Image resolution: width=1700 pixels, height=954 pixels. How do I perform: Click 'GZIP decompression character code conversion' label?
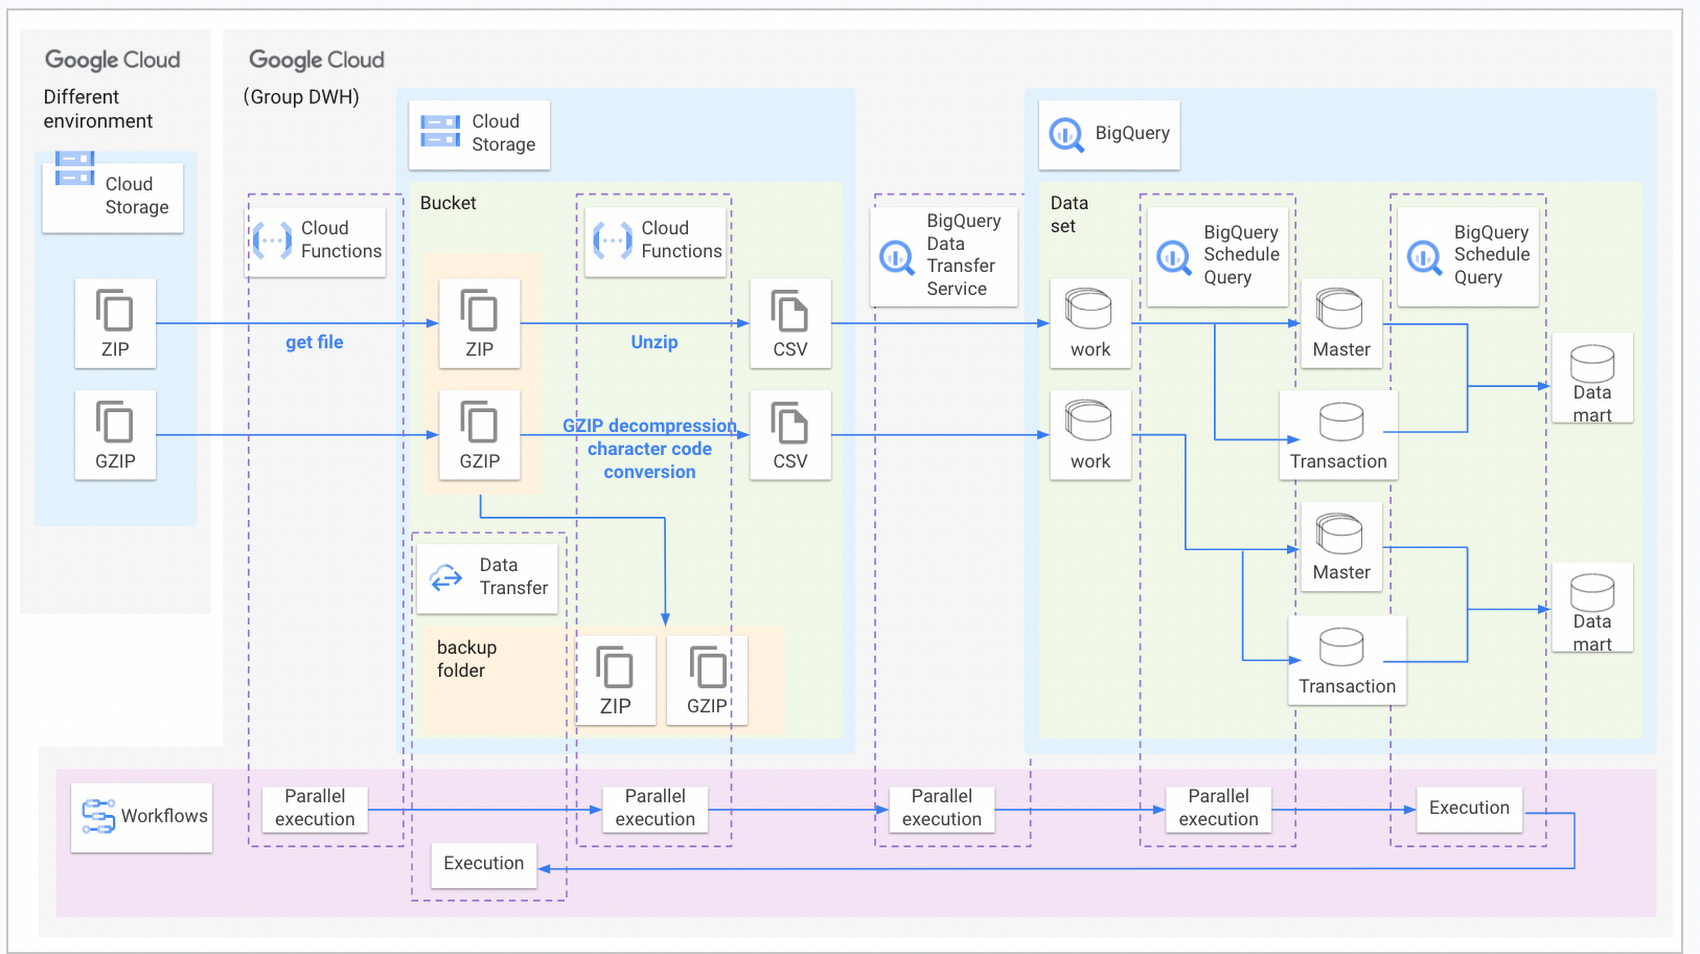click(x=650, y=449)
